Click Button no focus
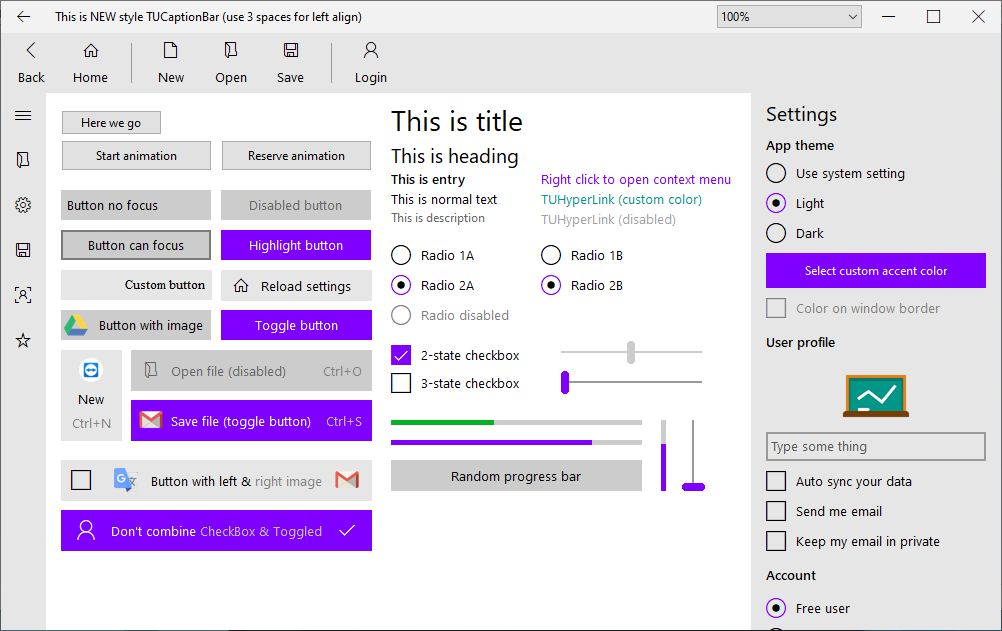The image size is (1002, 631). (136, 205)
